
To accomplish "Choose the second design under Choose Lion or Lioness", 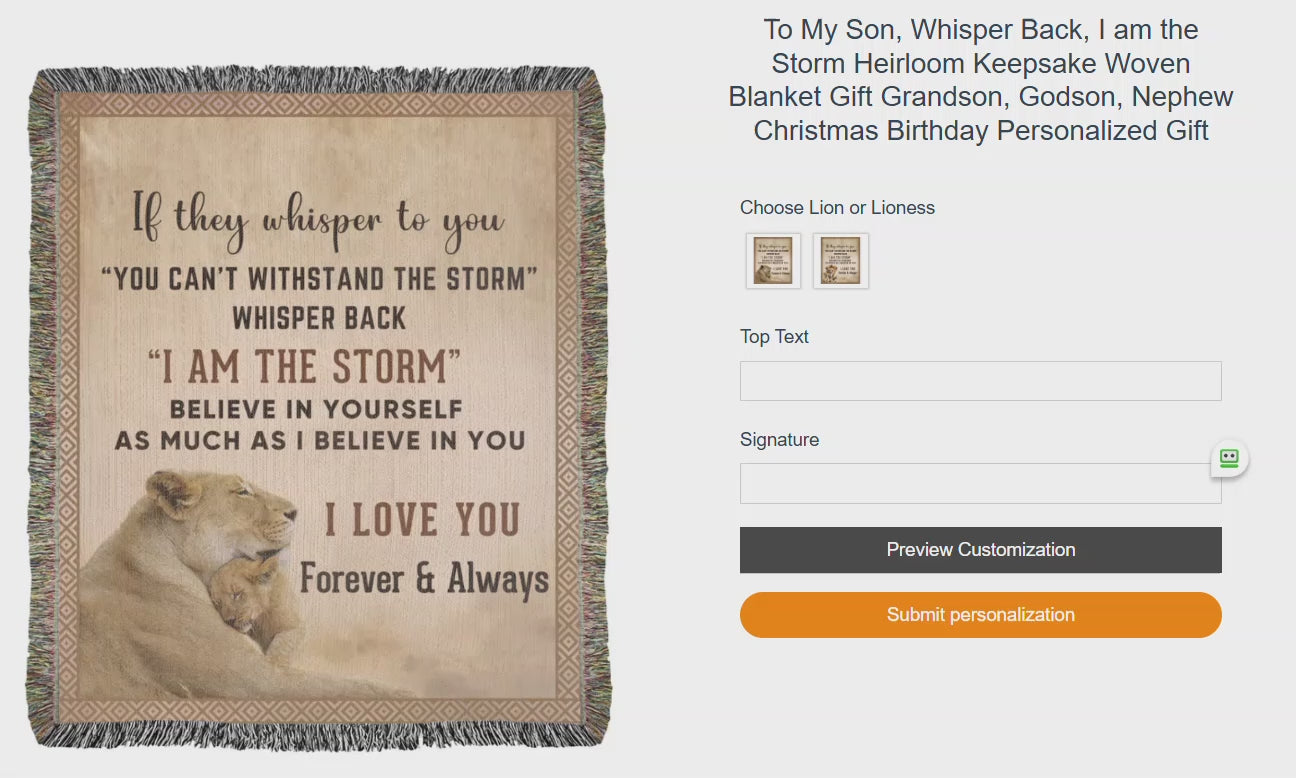I will [840, 260].
